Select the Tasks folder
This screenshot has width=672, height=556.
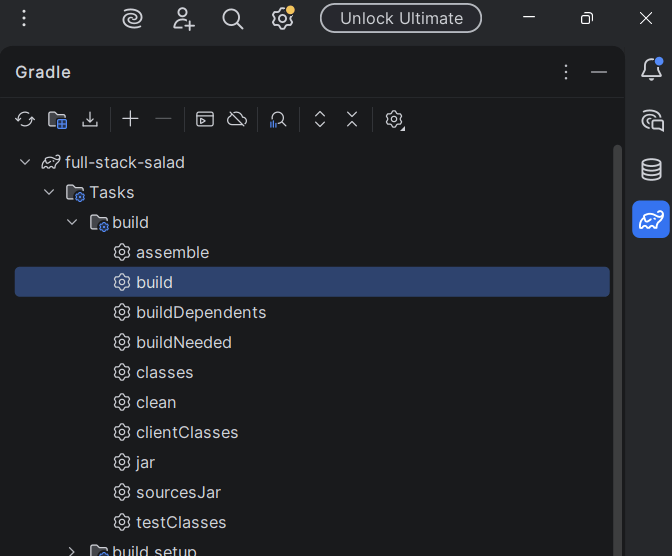pyautogui.click(x=111, y=192)
